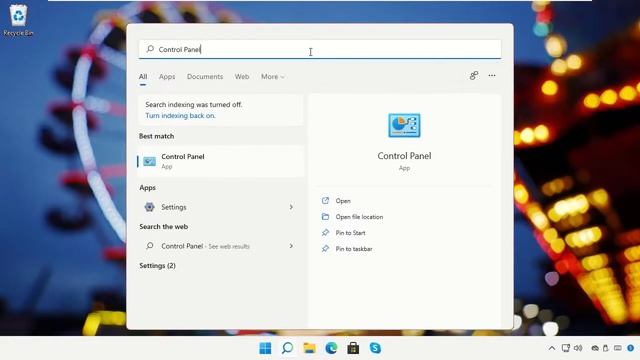Viewport: 640px width, 360px height.
Task: Click the large Control Panel app icon
Action: (x=404, y=125)
